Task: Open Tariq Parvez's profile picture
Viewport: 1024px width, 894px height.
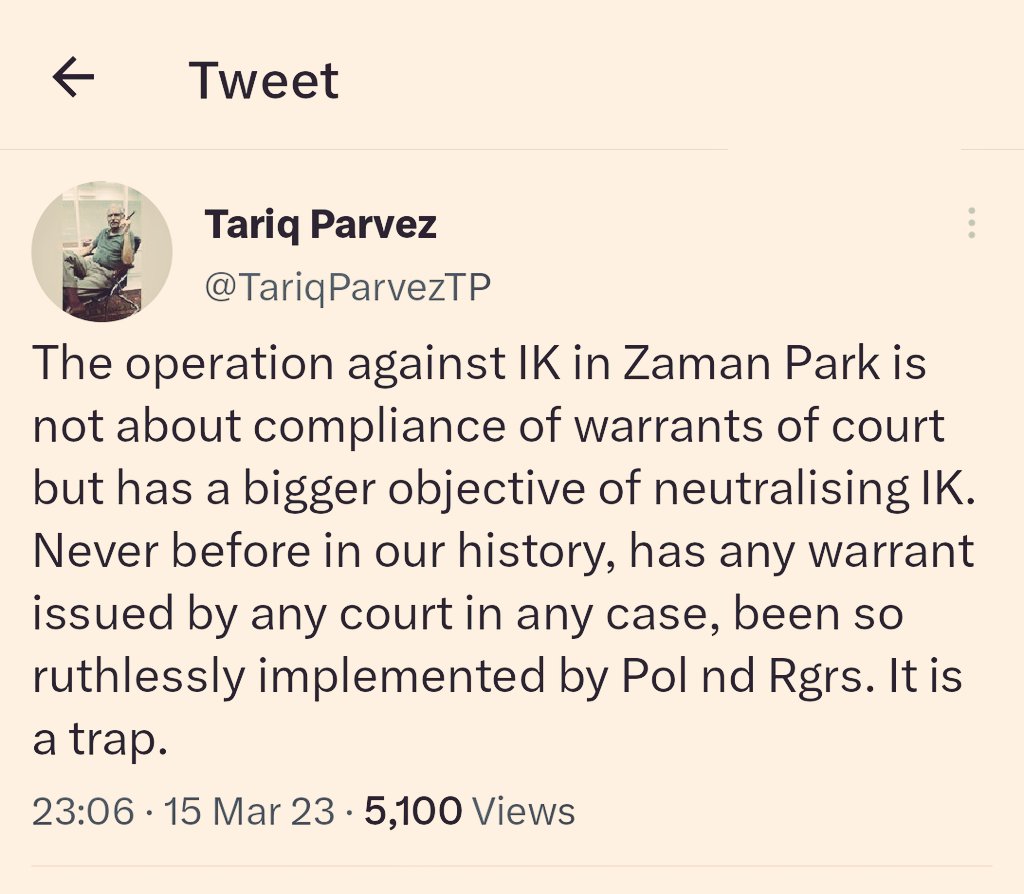Action: (x=102, y=252)
